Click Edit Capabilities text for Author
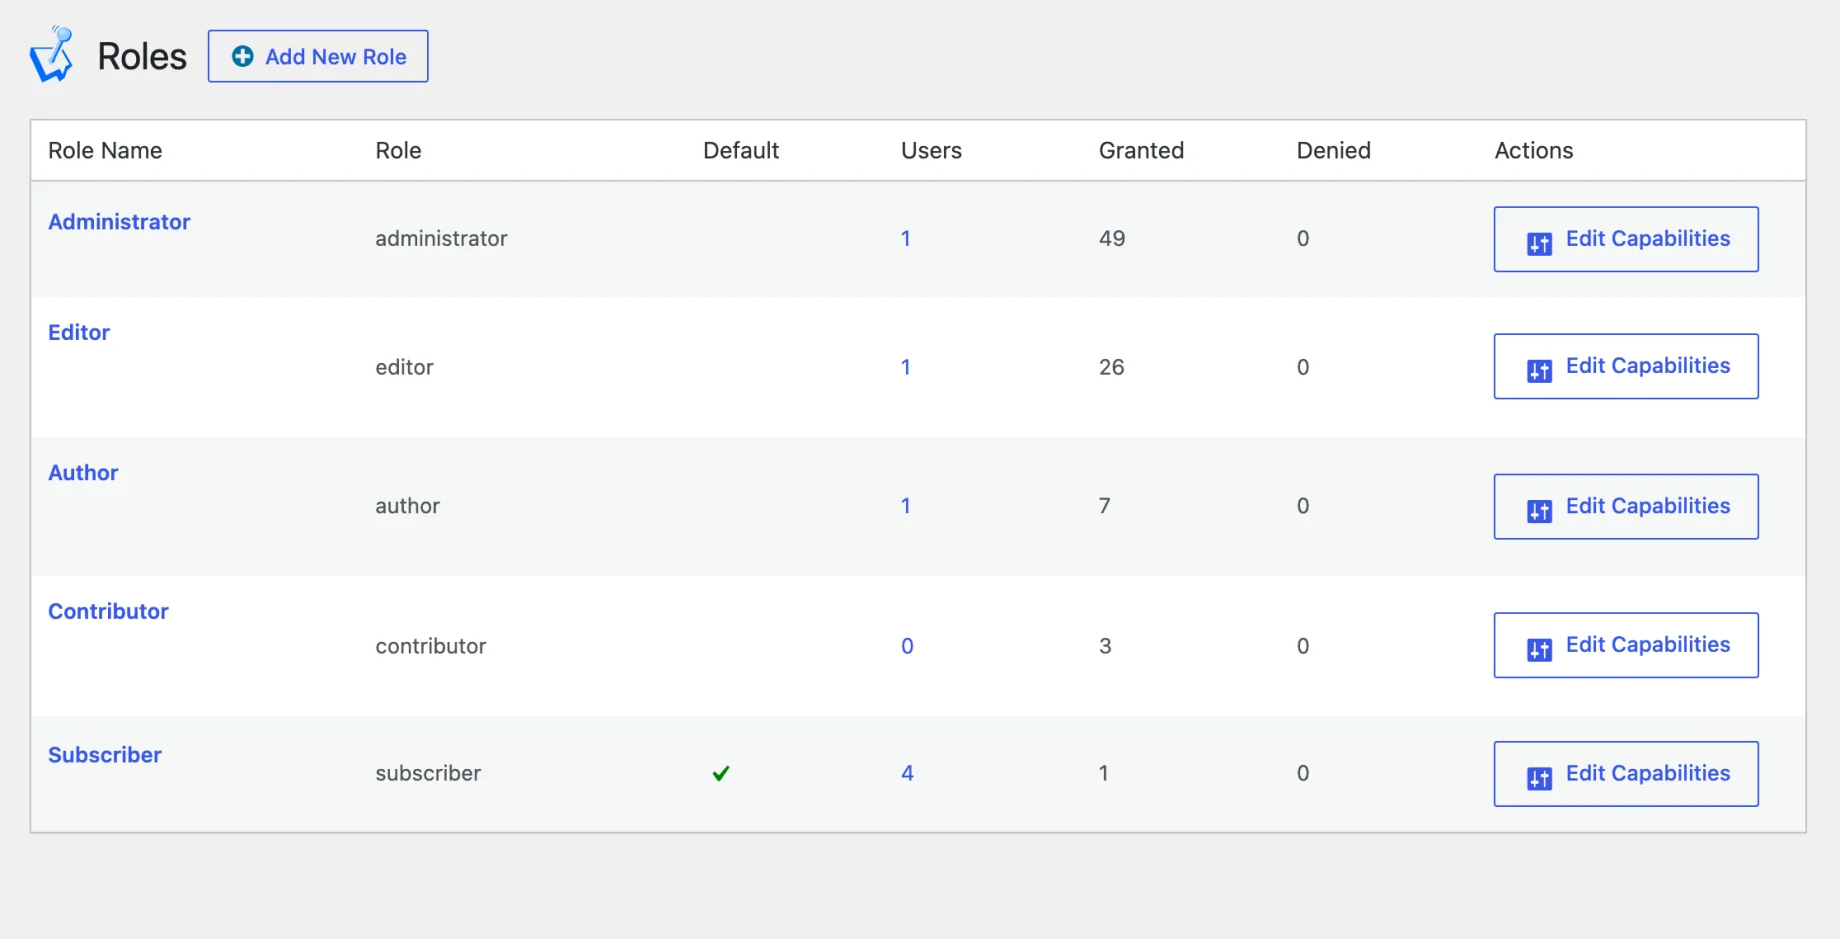The height and width of the screenshot is (939, 1840). [1648, 506]
